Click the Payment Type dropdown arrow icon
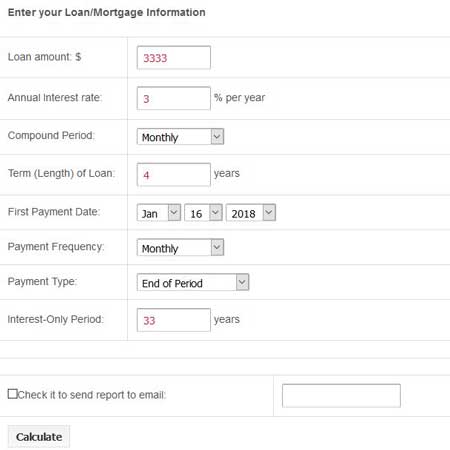Image resolution: width=450 pixels, height=450 pixels. pyautogui.click(x=242, y=282)
